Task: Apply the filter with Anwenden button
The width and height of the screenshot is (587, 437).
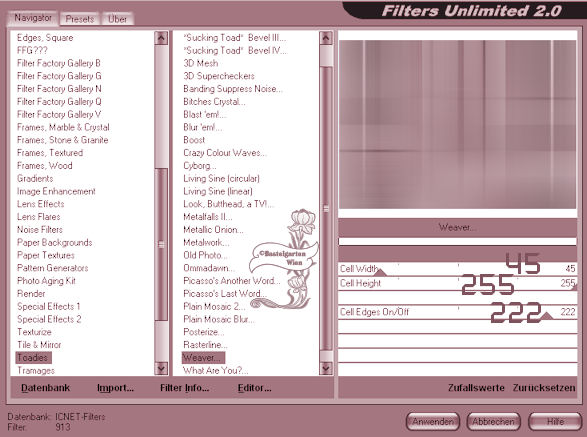Action: coord(433,422)
